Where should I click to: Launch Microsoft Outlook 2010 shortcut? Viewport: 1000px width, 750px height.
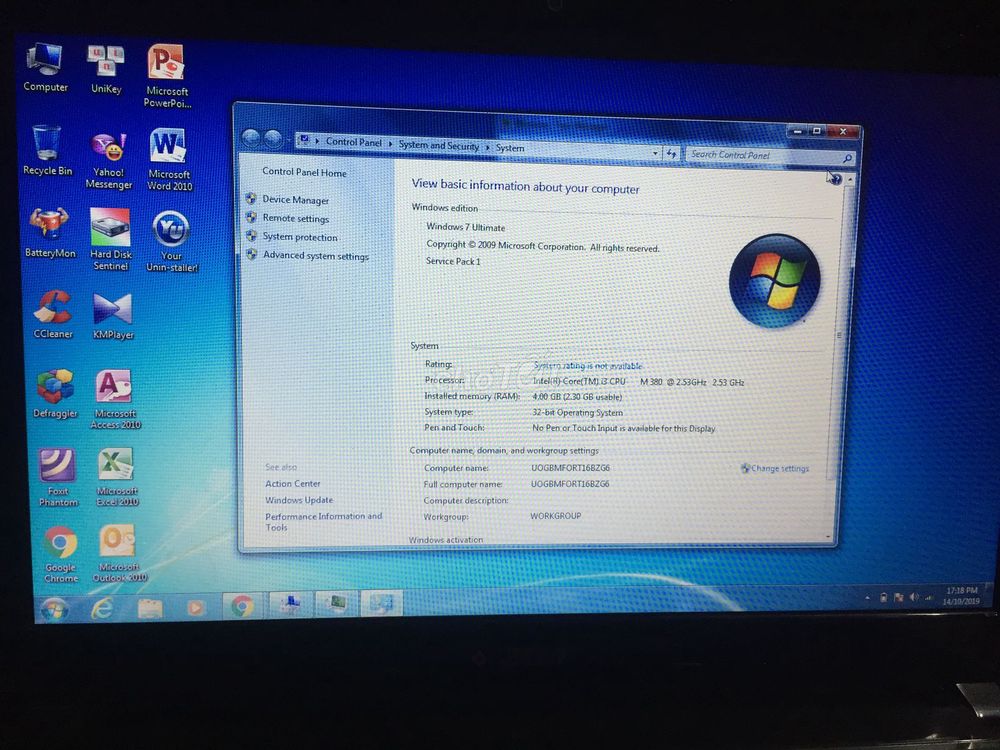tap(119, 552)
